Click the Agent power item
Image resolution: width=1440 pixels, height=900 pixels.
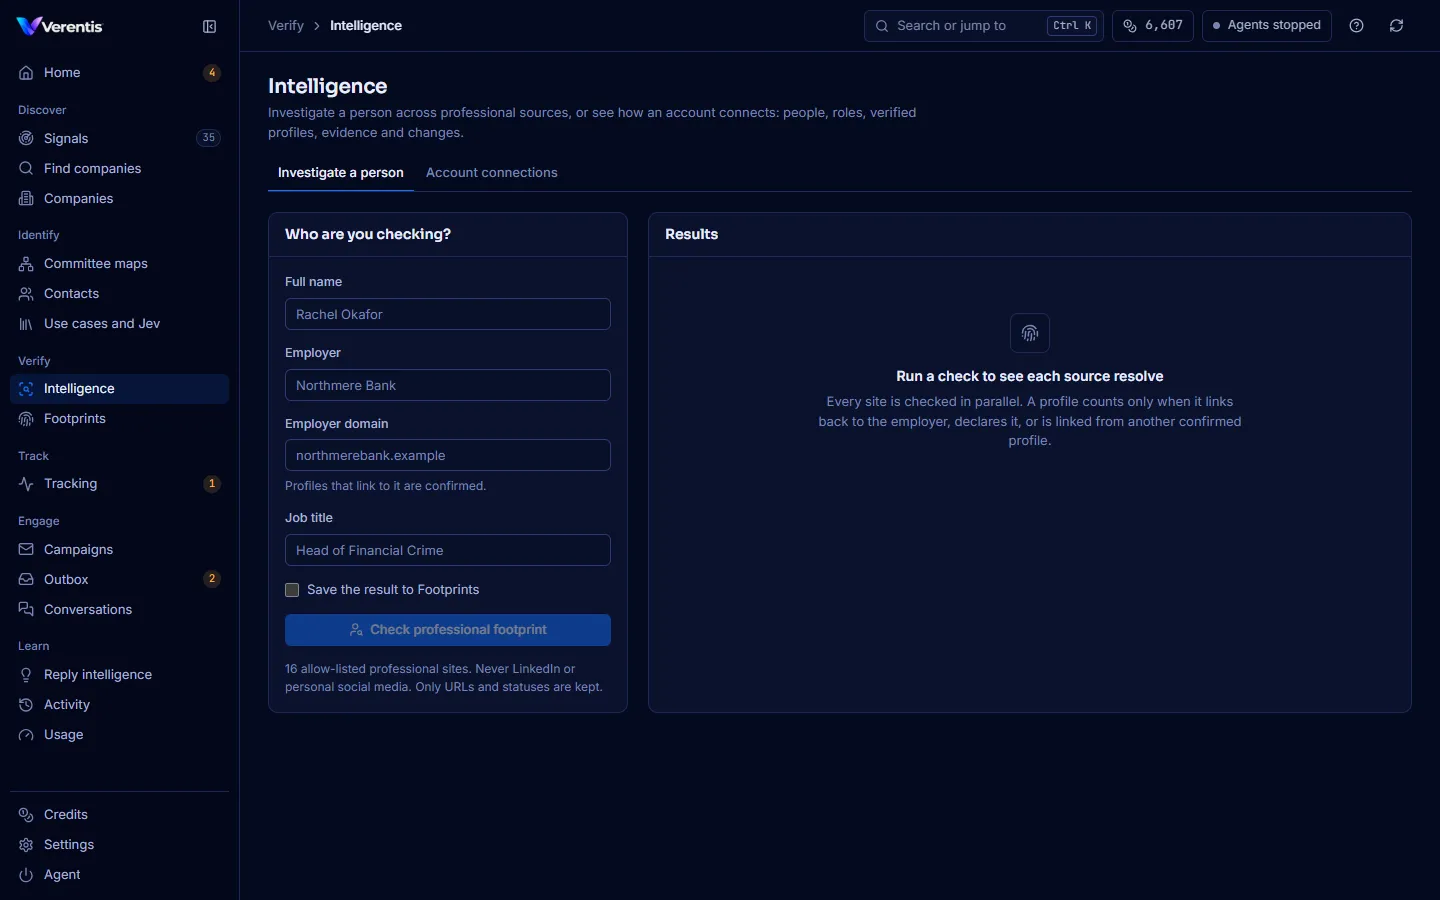coord(119,874)
